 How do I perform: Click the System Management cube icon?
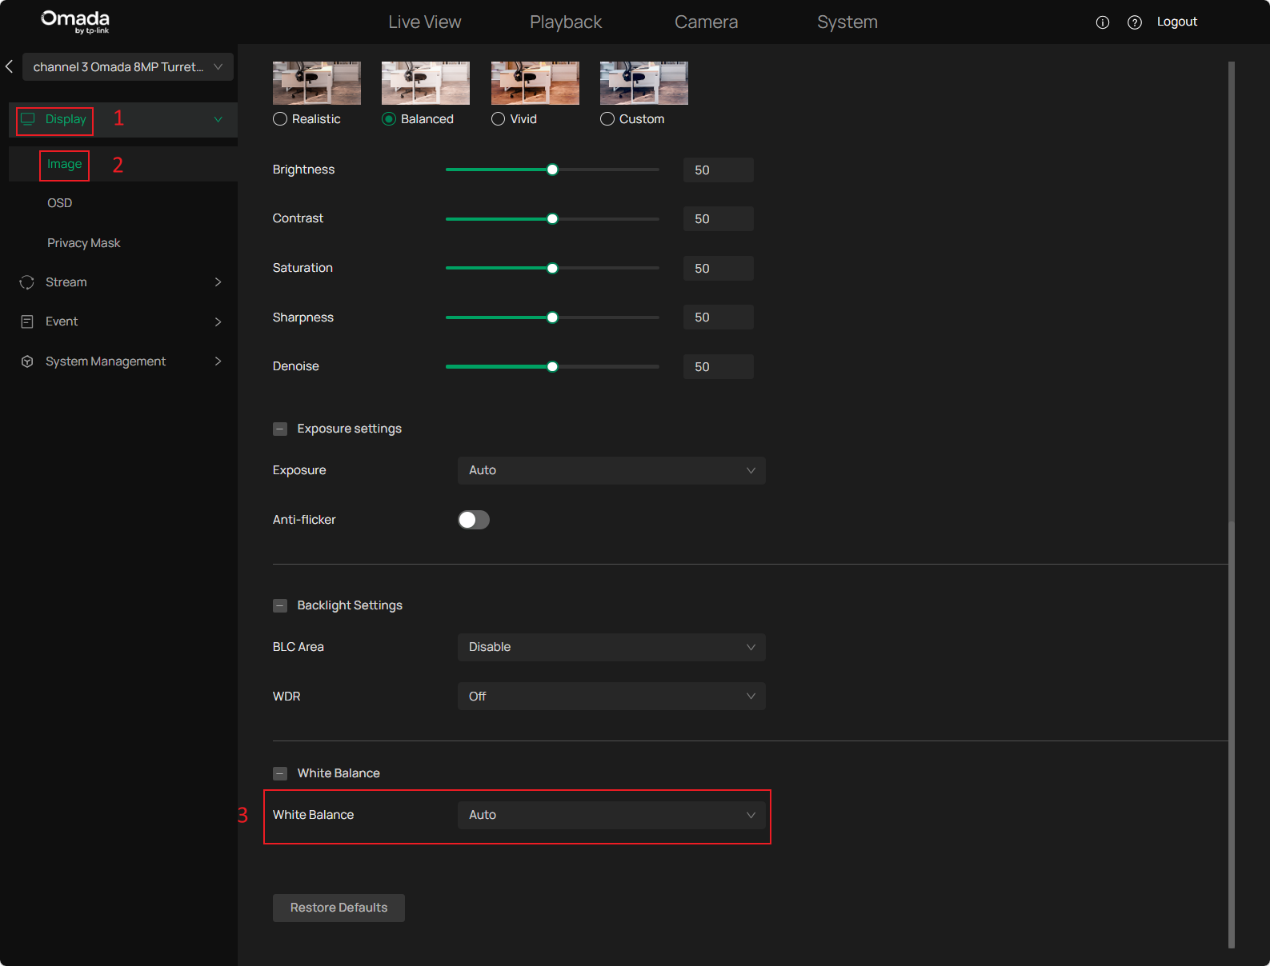pyautogui.click(x=27, y=362)
